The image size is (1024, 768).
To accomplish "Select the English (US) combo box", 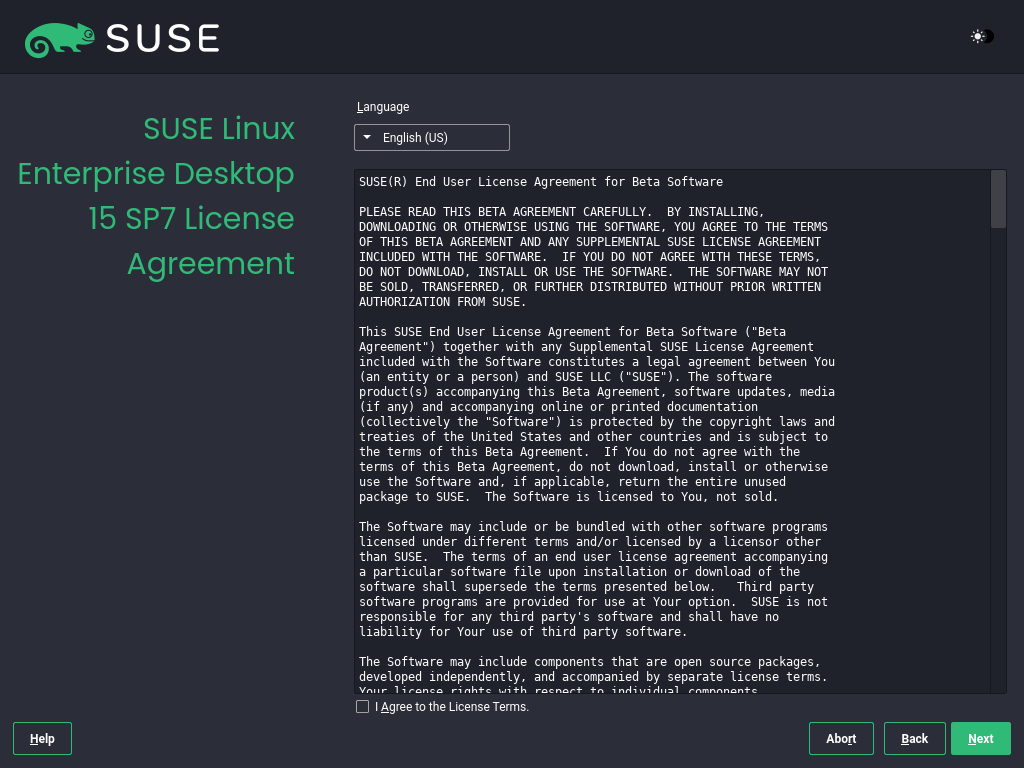I will click(x=431, y=137).
